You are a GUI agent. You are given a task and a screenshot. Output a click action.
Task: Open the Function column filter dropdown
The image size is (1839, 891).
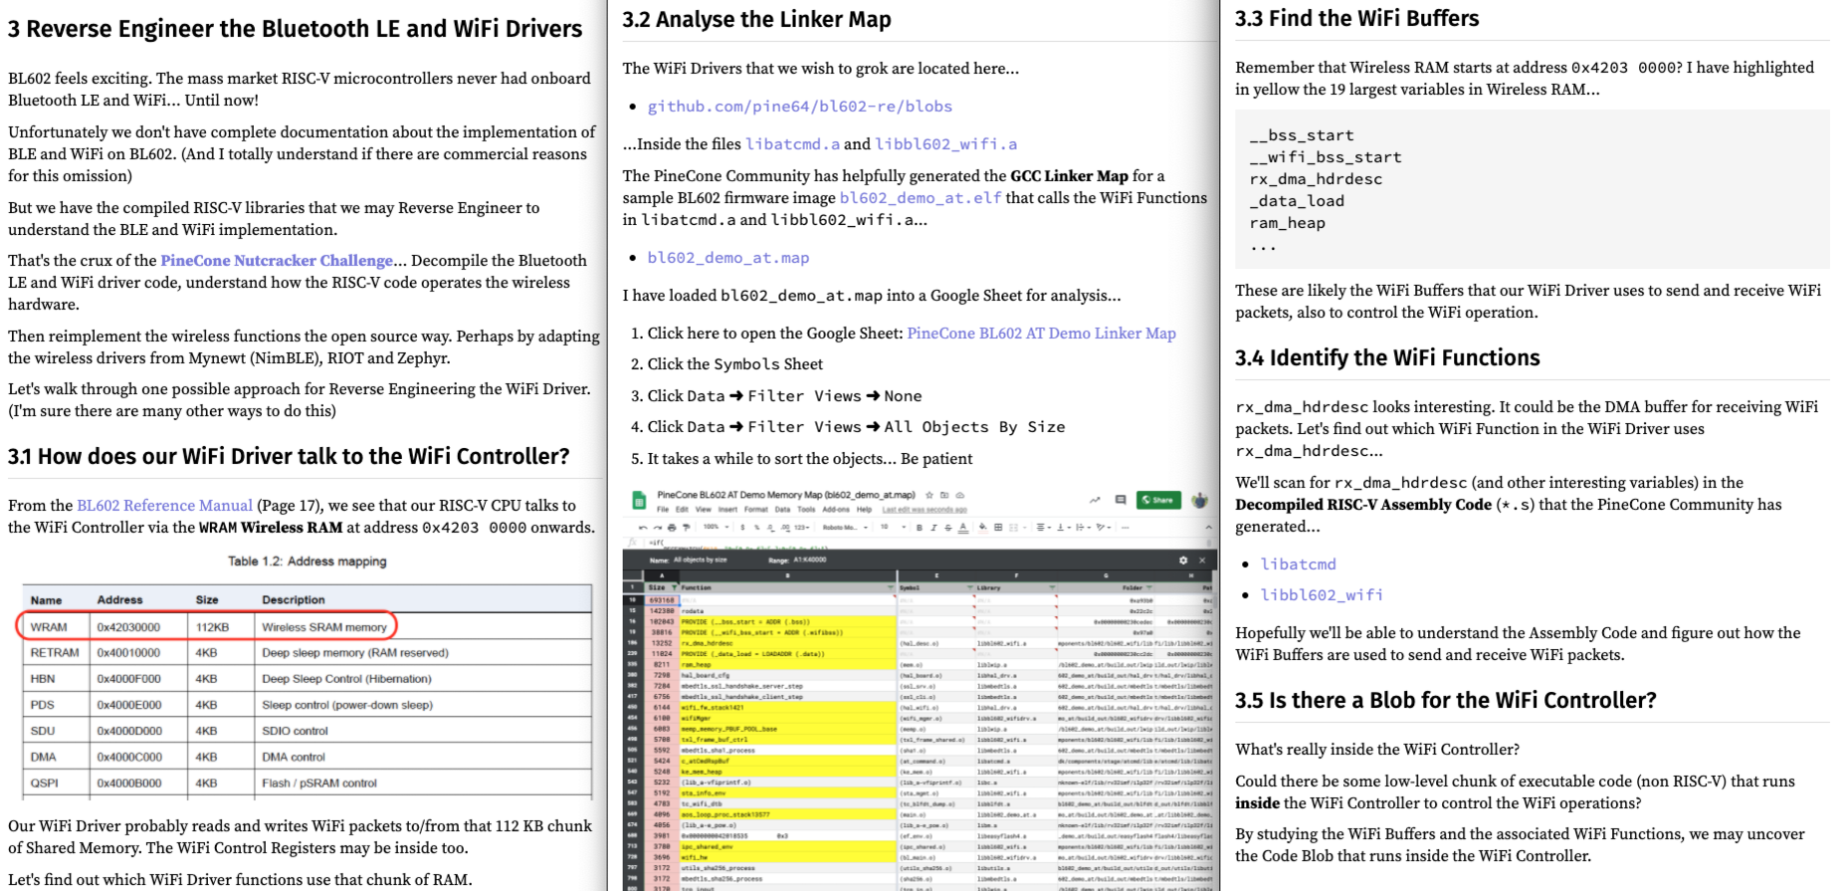pyautogui.click(x=890, y=587)
